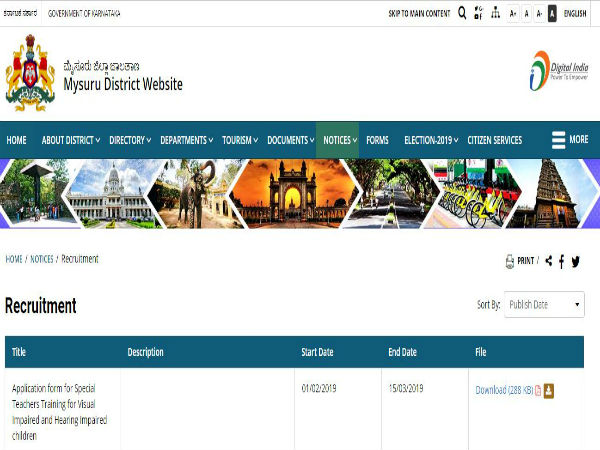Viewport: 600px width, 450px height.
Task: Share page via Facebook icon
Action: point(562,261)
